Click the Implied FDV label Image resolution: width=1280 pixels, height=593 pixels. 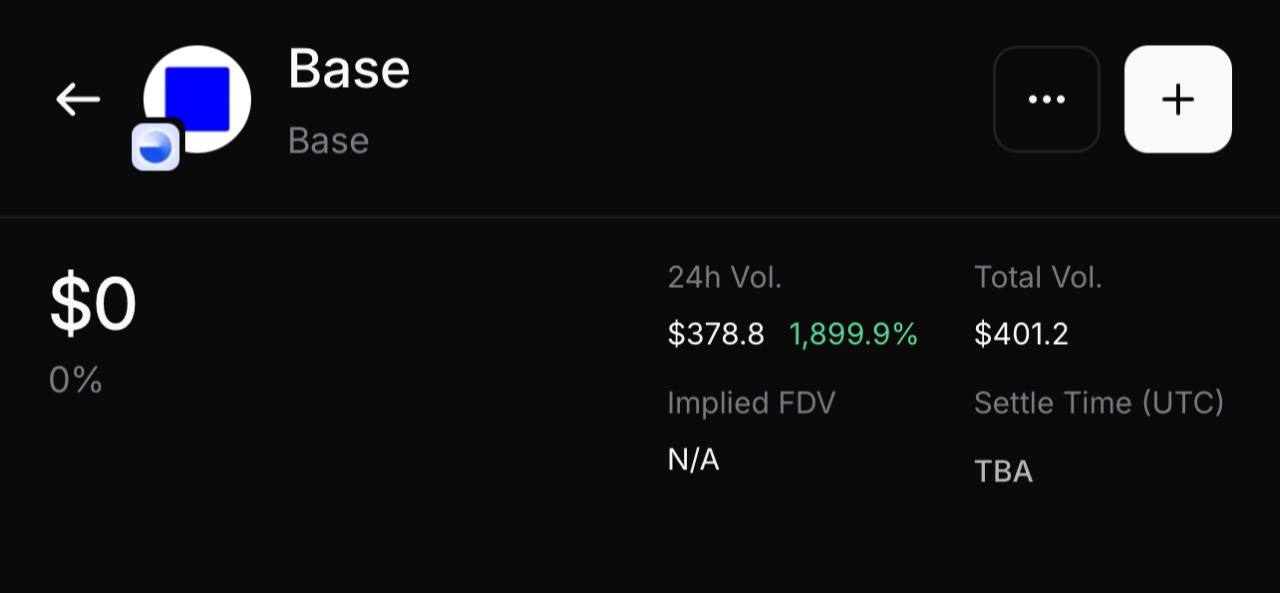click(751, 403)
